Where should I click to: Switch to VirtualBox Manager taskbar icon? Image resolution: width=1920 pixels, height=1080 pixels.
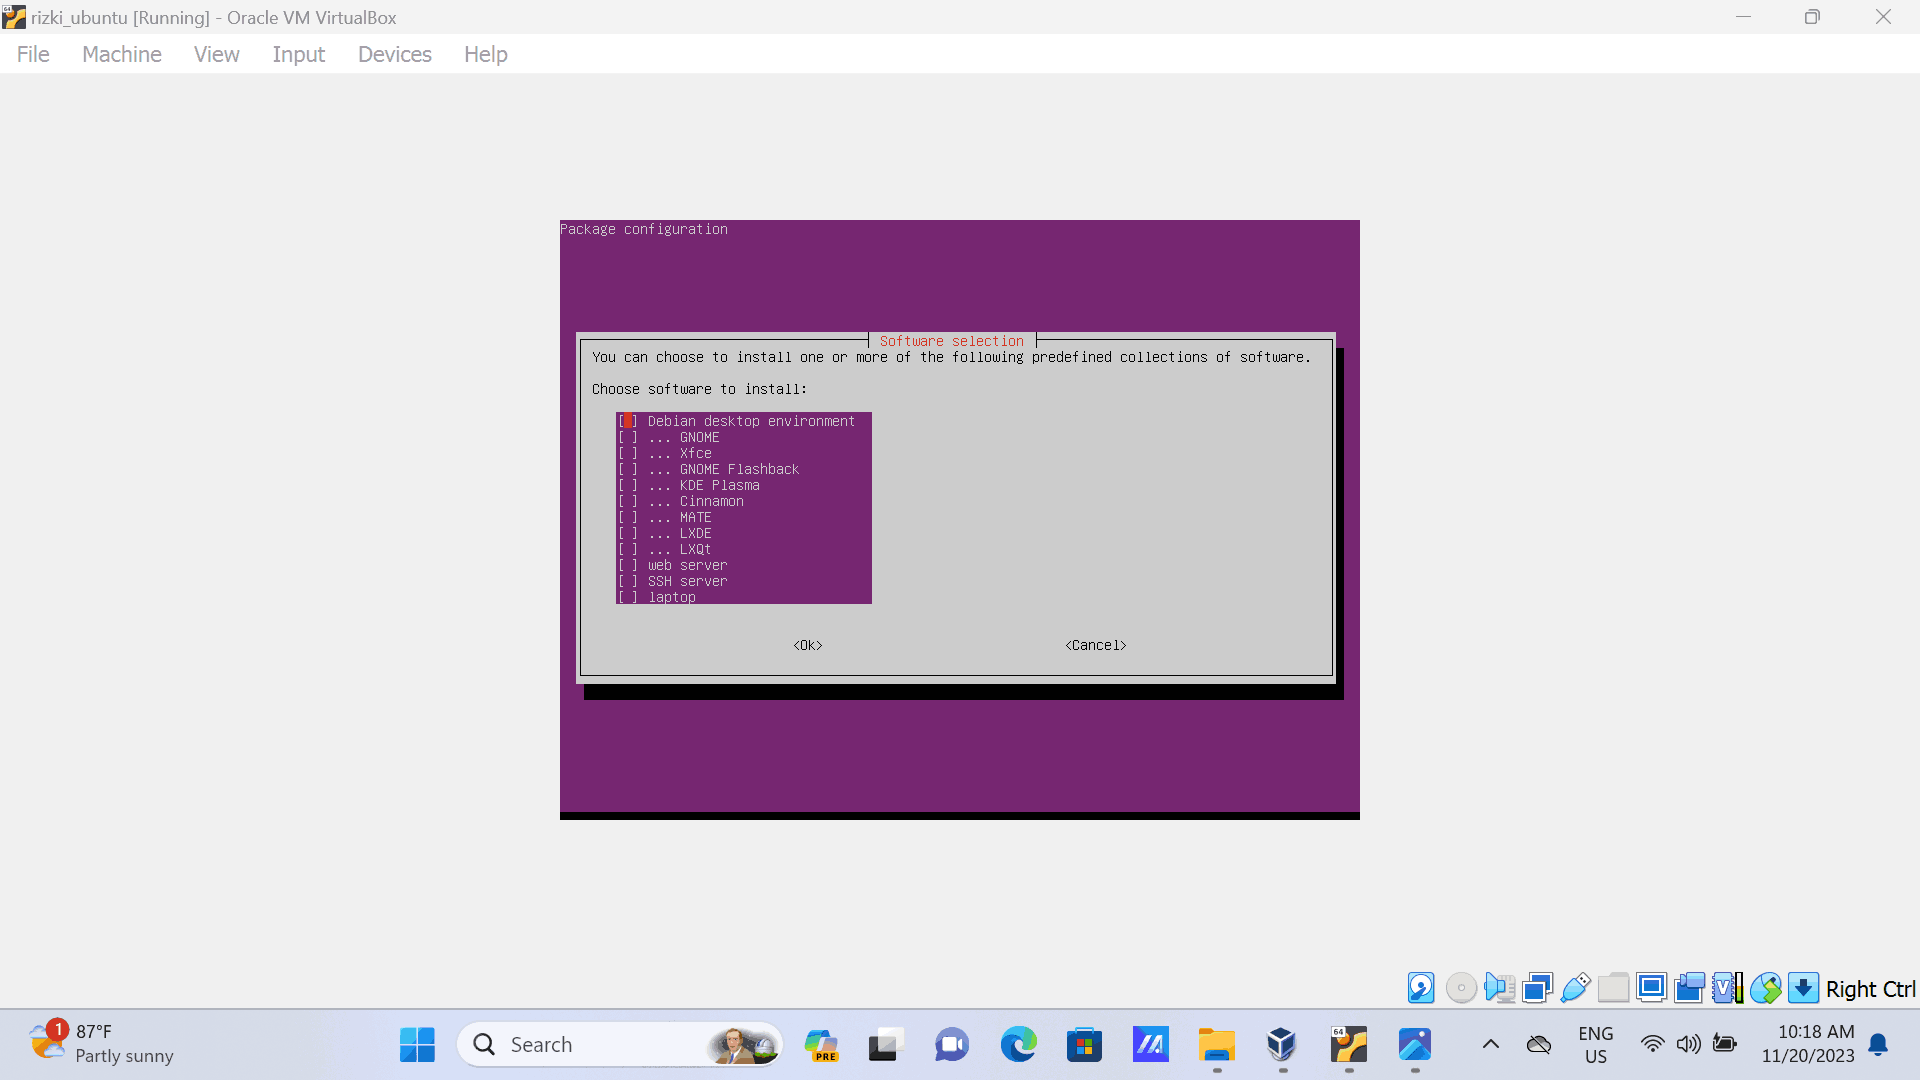(1282, 1045)
